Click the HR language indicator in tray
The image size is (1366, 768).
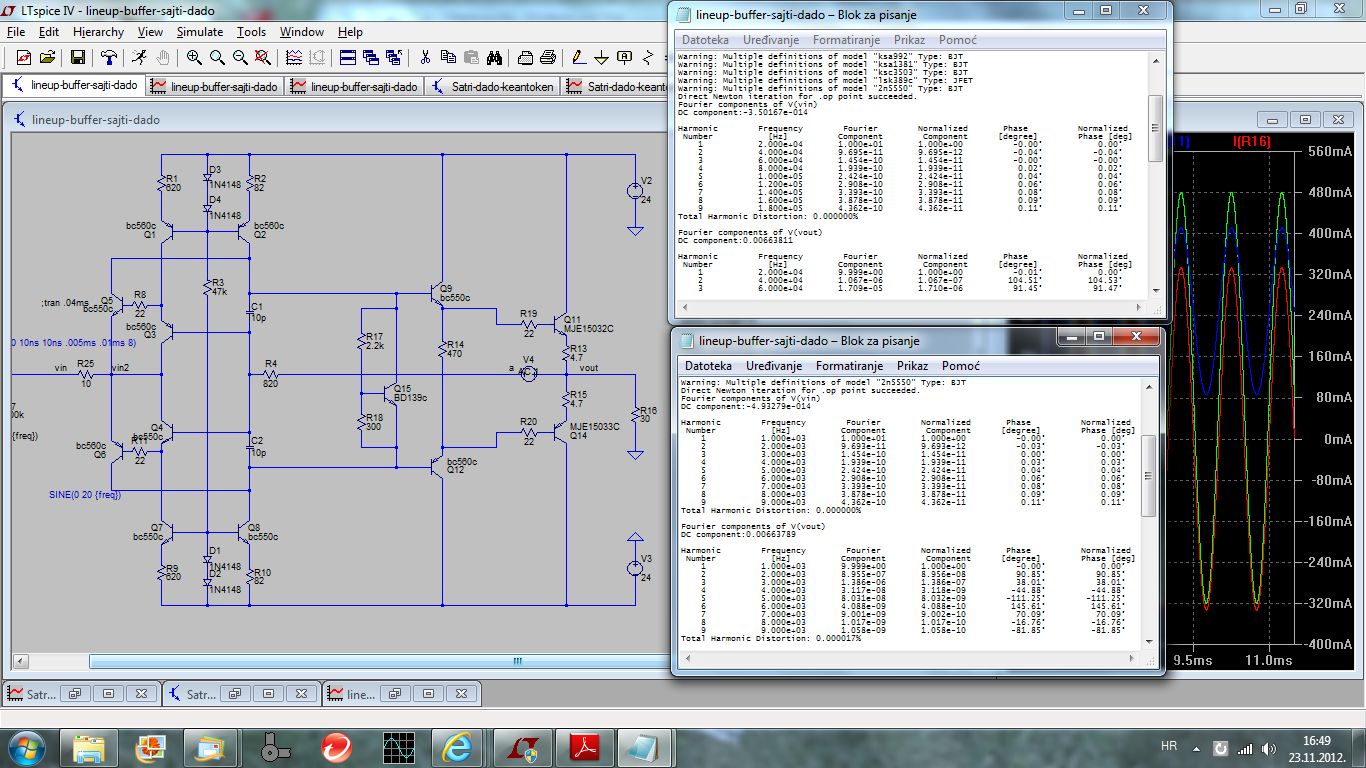coord(1168,746)
